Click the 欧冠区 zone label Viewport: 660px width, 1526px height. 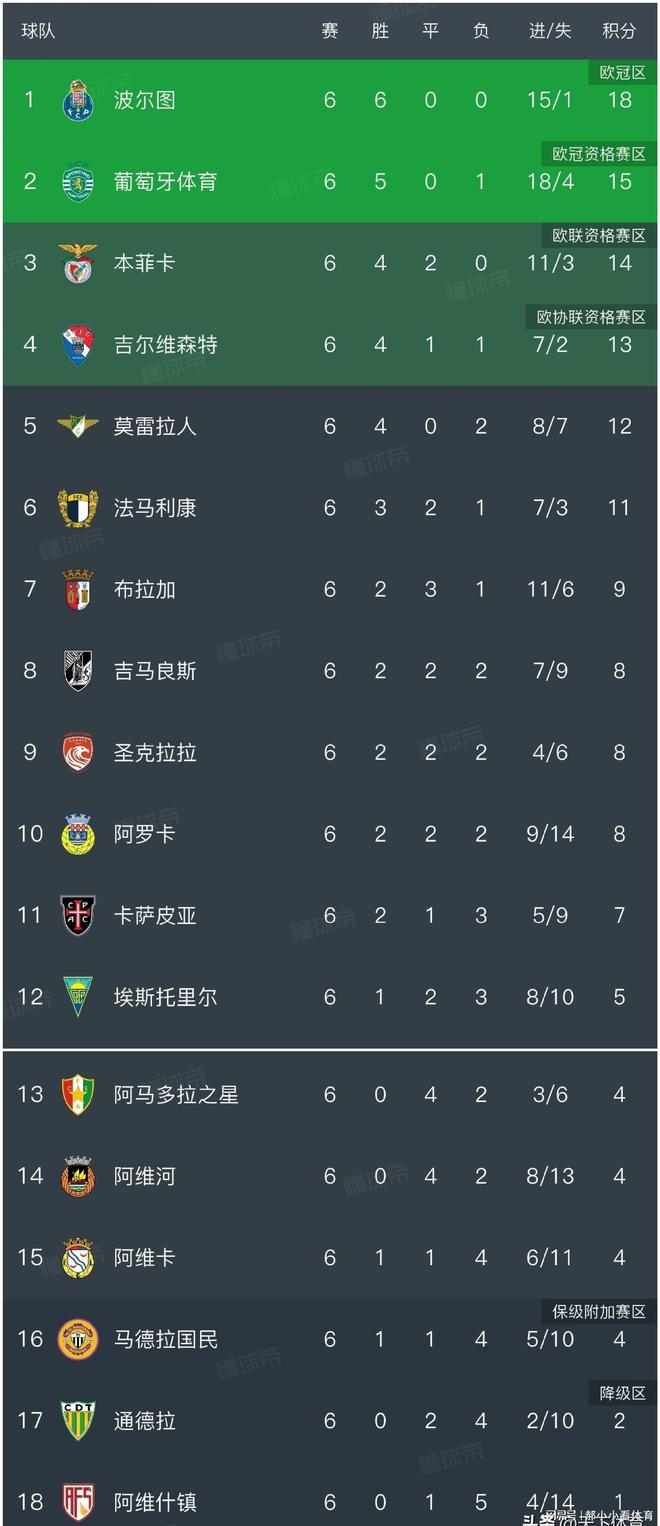(622, 73)
